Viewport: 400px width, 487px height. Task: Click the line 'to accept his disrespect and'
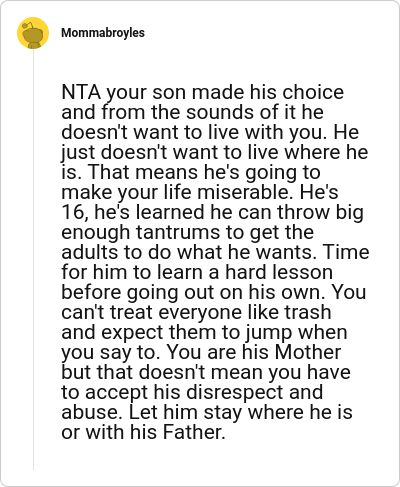click(x=192, y=392)
